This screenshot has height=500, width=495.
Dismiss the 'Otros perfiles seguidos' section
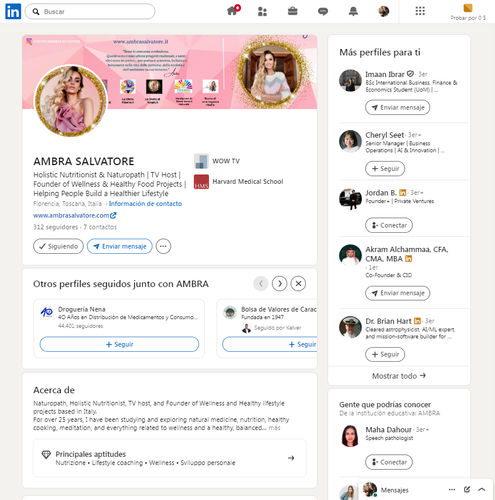tap(298, 284)
